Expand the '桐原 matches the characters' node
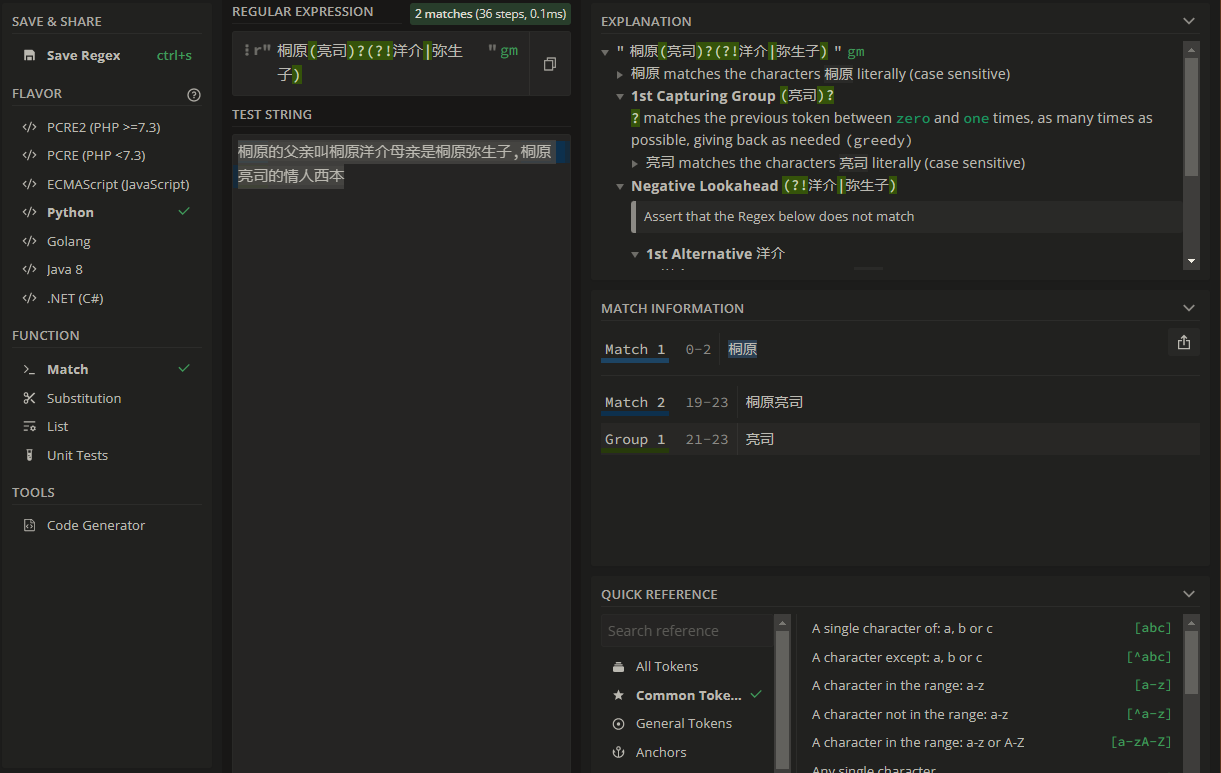This screenshot has width=1221, height=773. [620, 74]
